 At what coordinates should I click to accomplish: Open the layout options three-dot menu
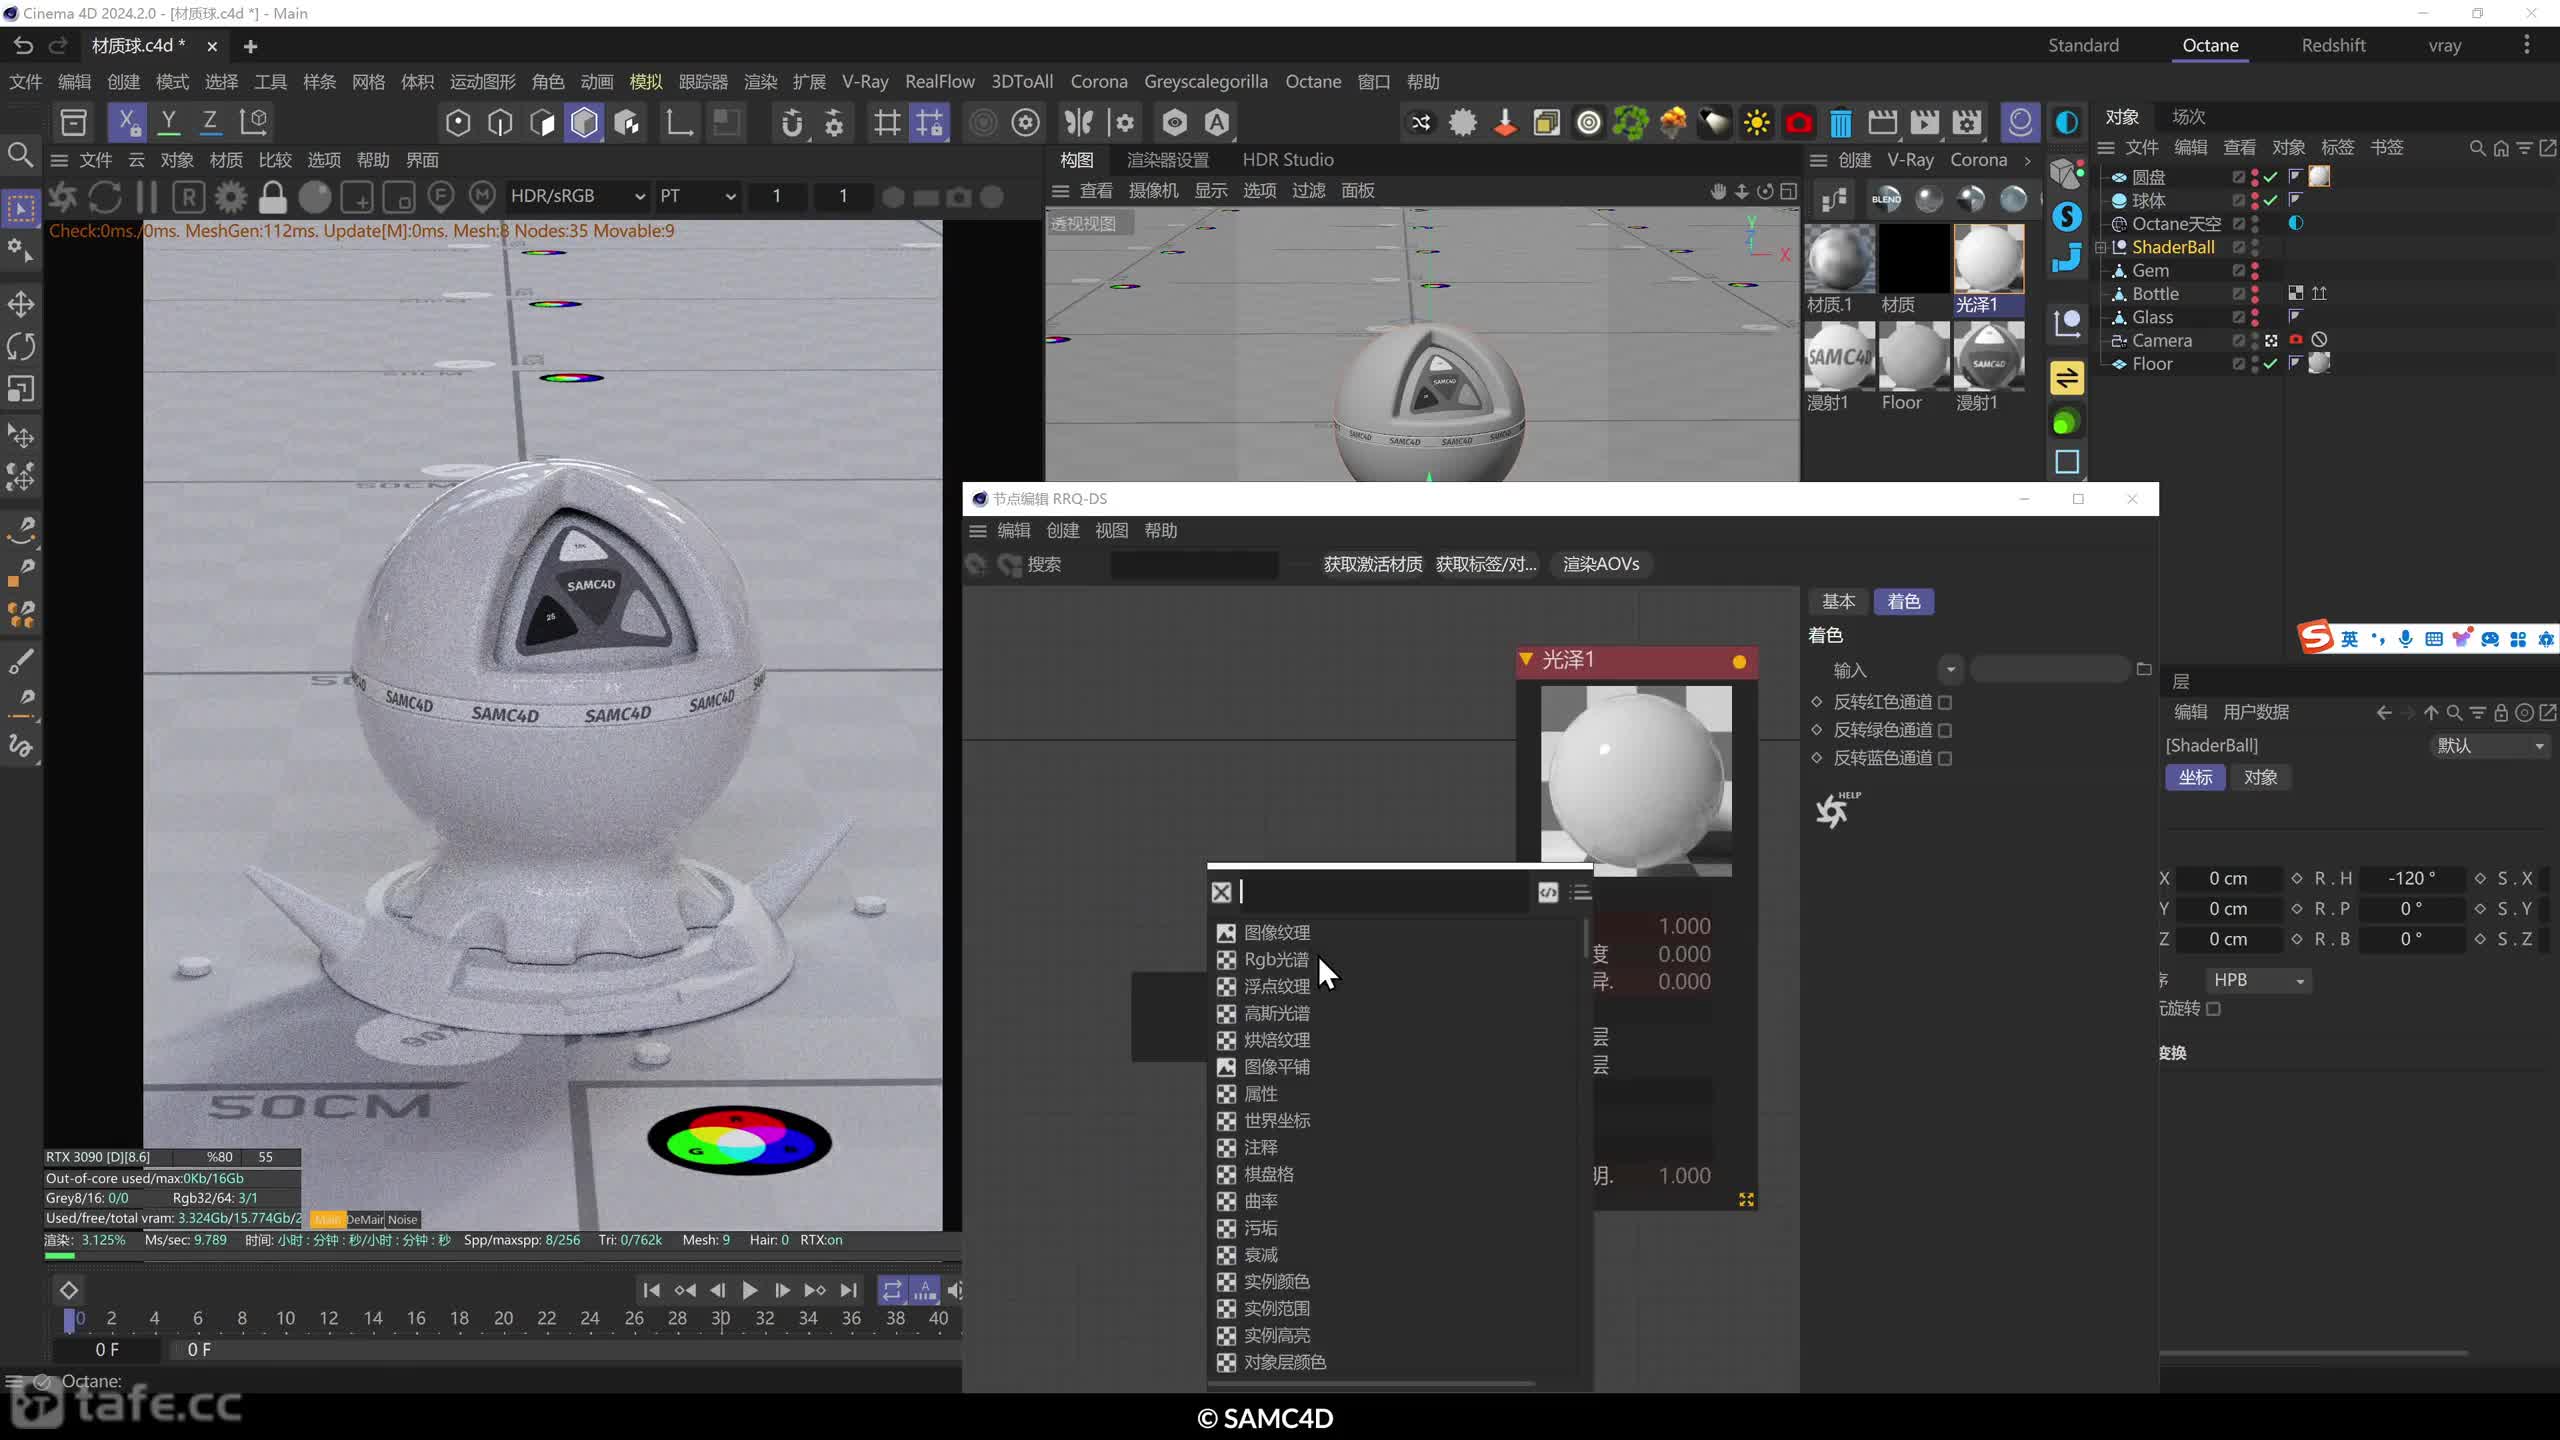coord(2526,45)
